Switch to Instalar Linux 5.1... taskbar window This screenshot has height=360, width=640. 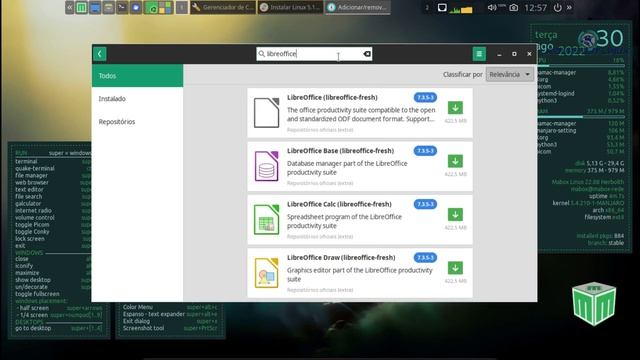pyautogui.click(x=291, y=7)
